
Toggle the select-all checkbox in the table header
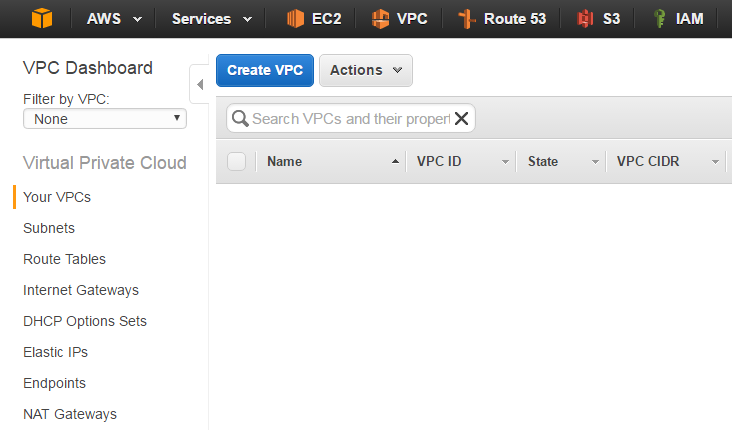click(237, 161)
